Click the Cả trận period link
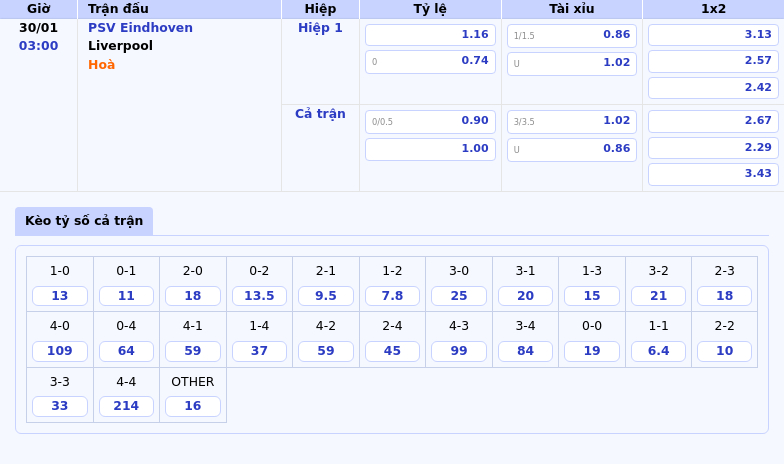784x464 pixels. (x=320, y=114)
